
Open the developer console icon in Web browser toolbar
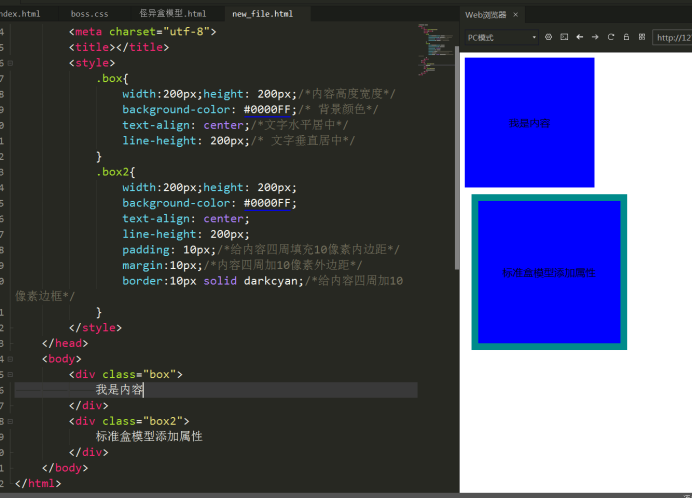coord(564,37)
